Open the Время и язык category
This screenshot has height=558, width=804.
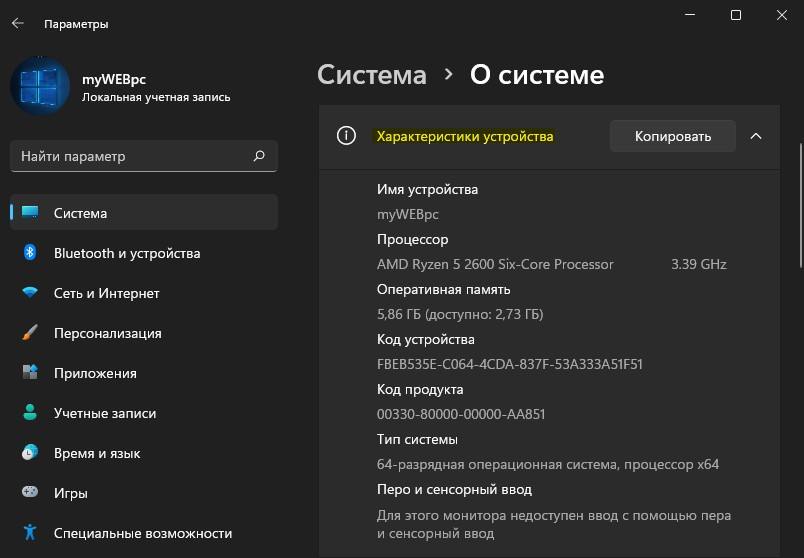pos(144,453)
